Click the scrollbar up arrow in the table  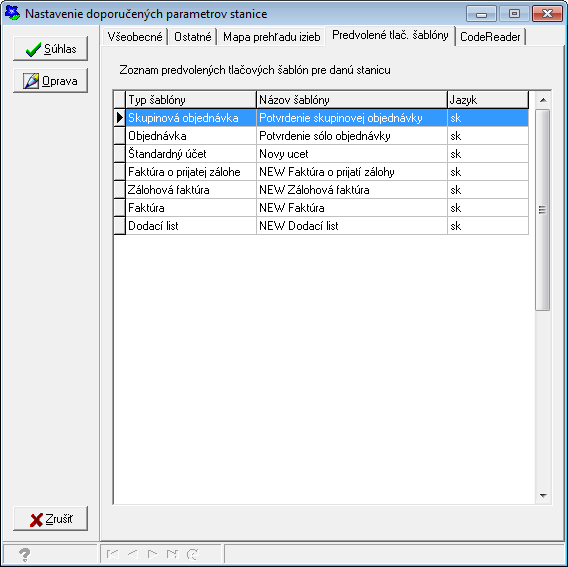[543, 100]
